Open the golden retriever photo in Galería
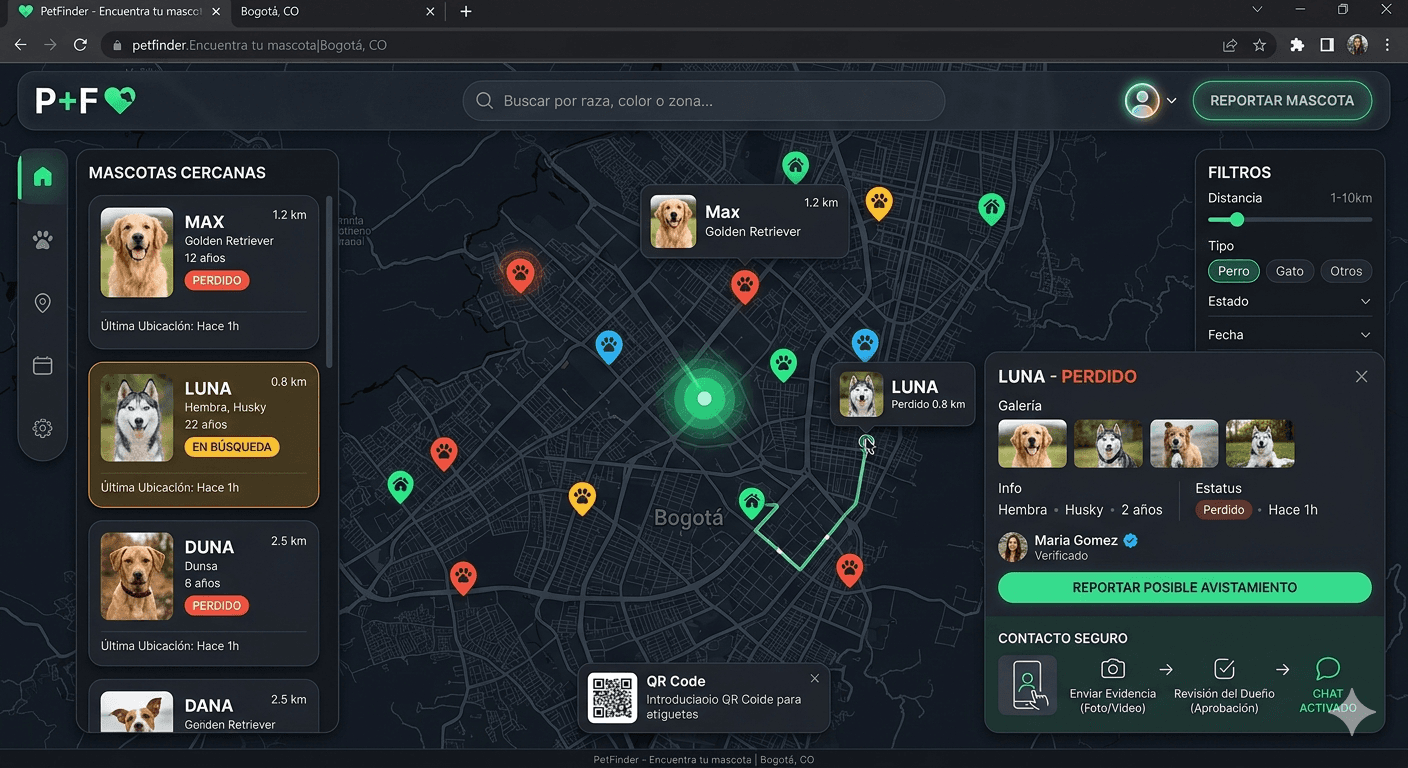This screenshot has height=768, width=1408. 1032,443
